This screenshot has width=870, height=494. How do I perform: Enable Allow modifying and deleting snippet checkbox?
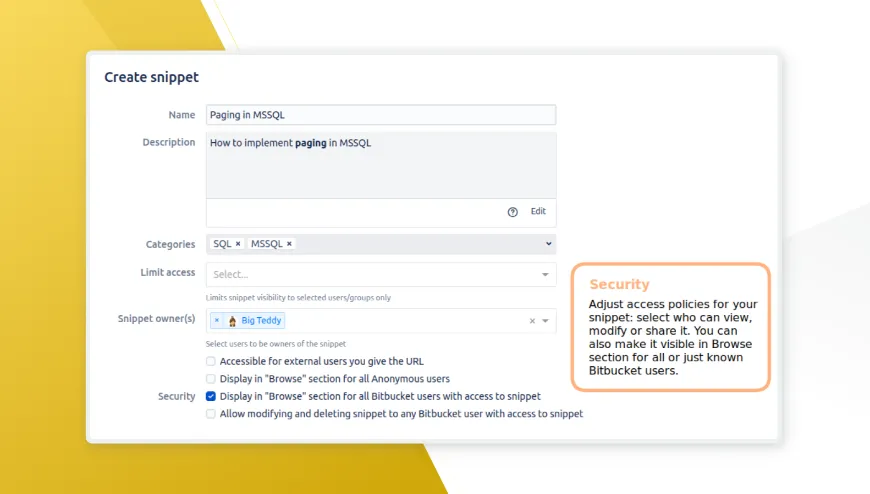(211, 414)
